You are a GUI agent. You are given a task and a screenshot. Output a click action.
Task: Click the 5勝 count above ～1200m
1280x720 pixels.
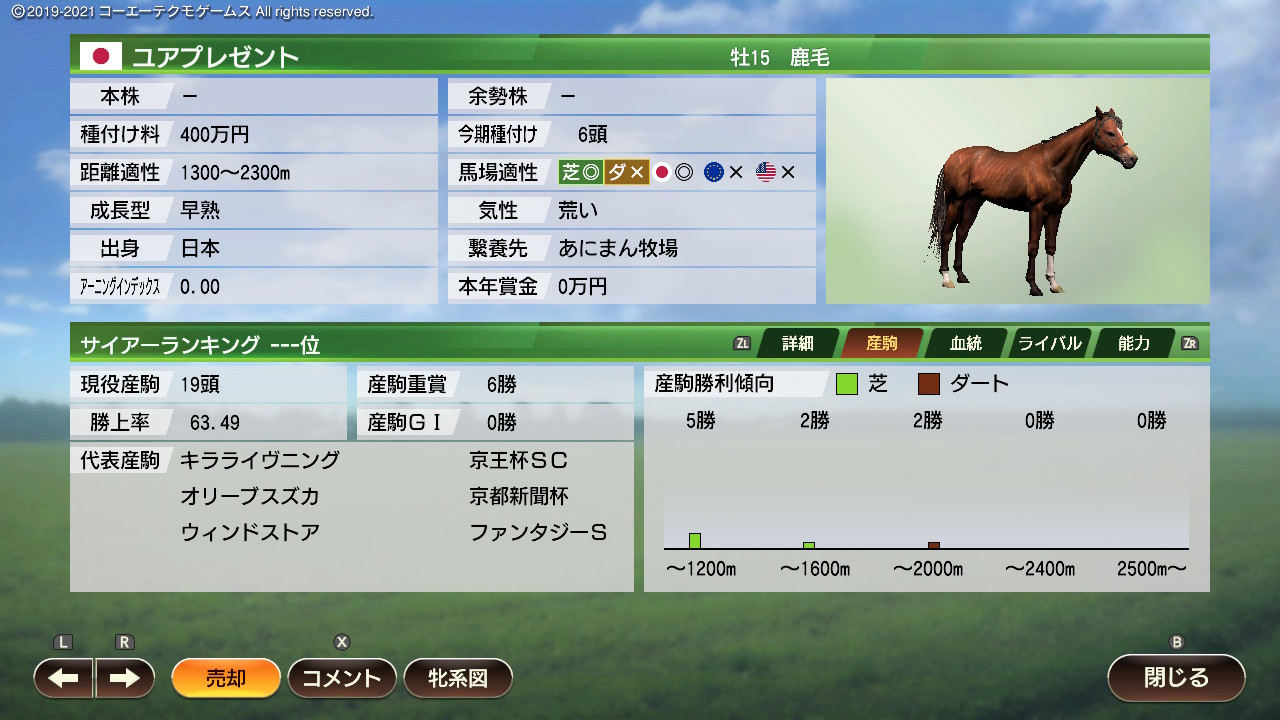click(701, 421)
